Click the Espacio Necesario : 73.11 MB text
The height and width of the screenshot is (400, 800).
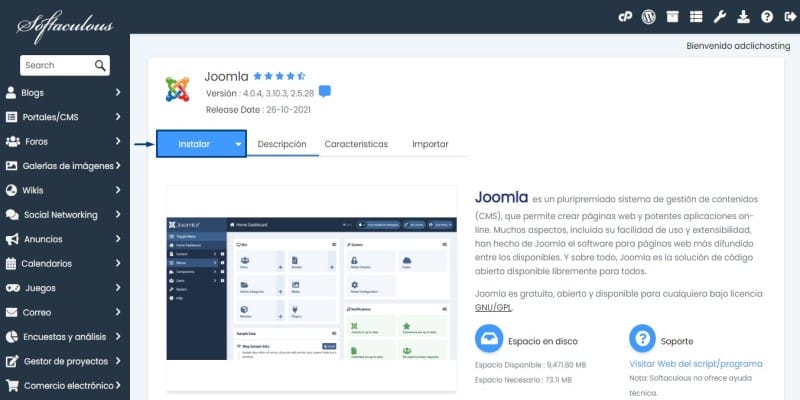(523, 380)
